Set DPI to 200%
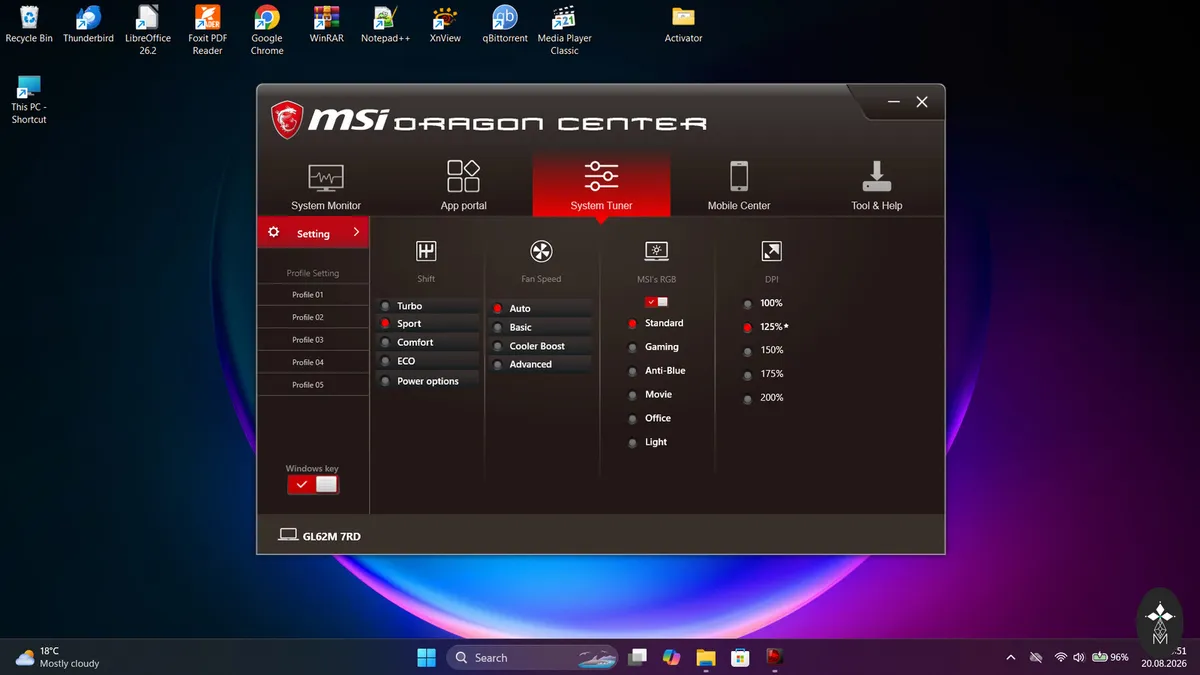 pyautogui.click(x=762, y=398)
